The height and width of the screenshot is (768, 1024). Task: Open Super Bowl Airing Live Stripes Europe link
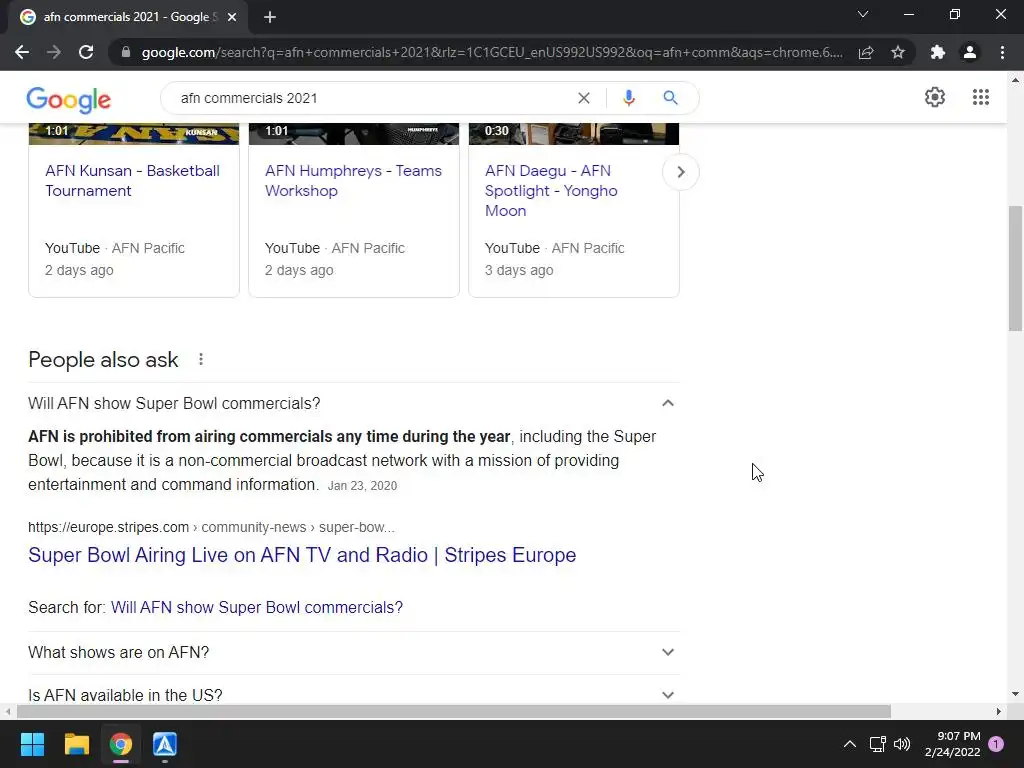pyautogui.click(x=302, y=555)
